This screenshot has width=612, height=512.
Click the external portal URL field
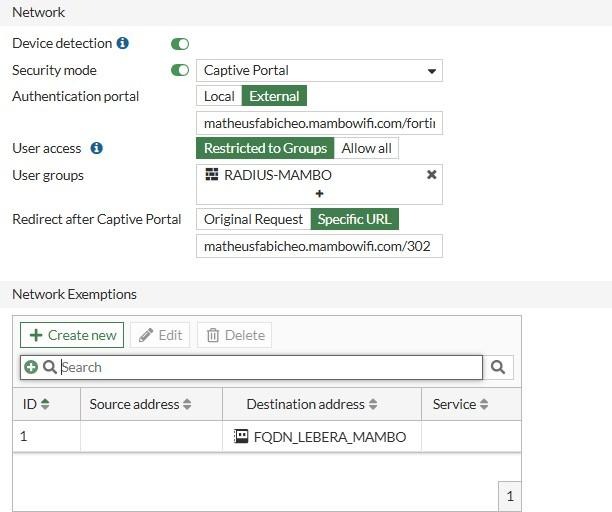click(x=319, y=122)
